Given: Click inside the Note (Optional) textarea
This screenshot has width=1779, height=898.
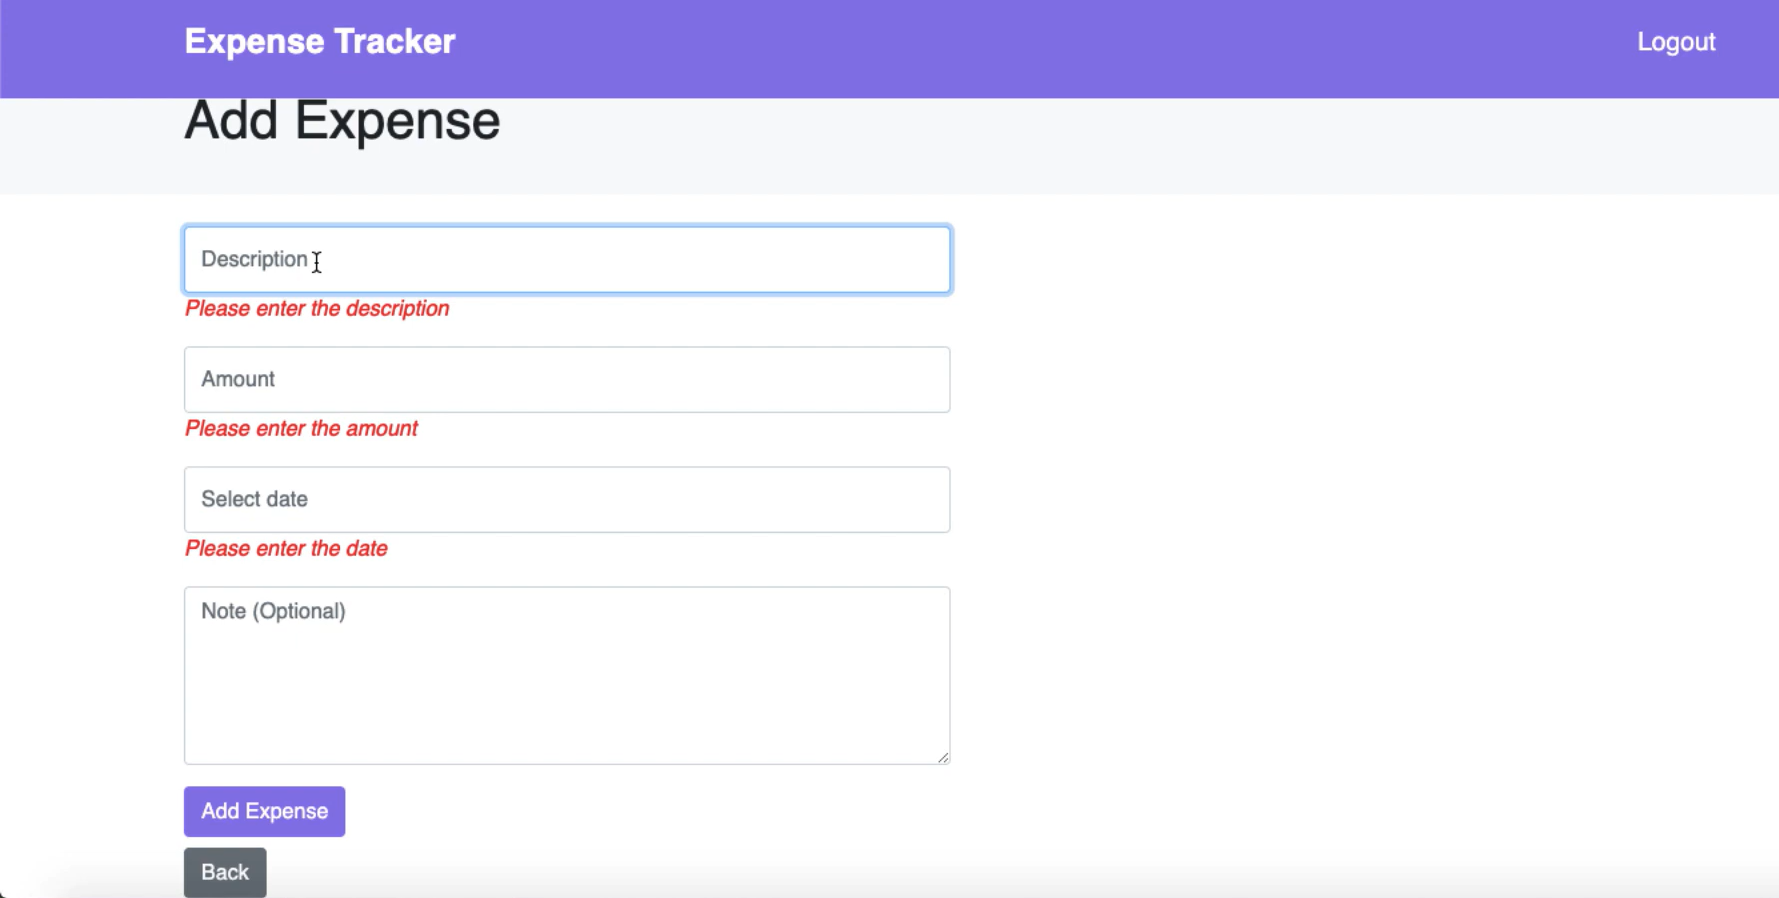Looking at the screenshot, I should [566, 675].
